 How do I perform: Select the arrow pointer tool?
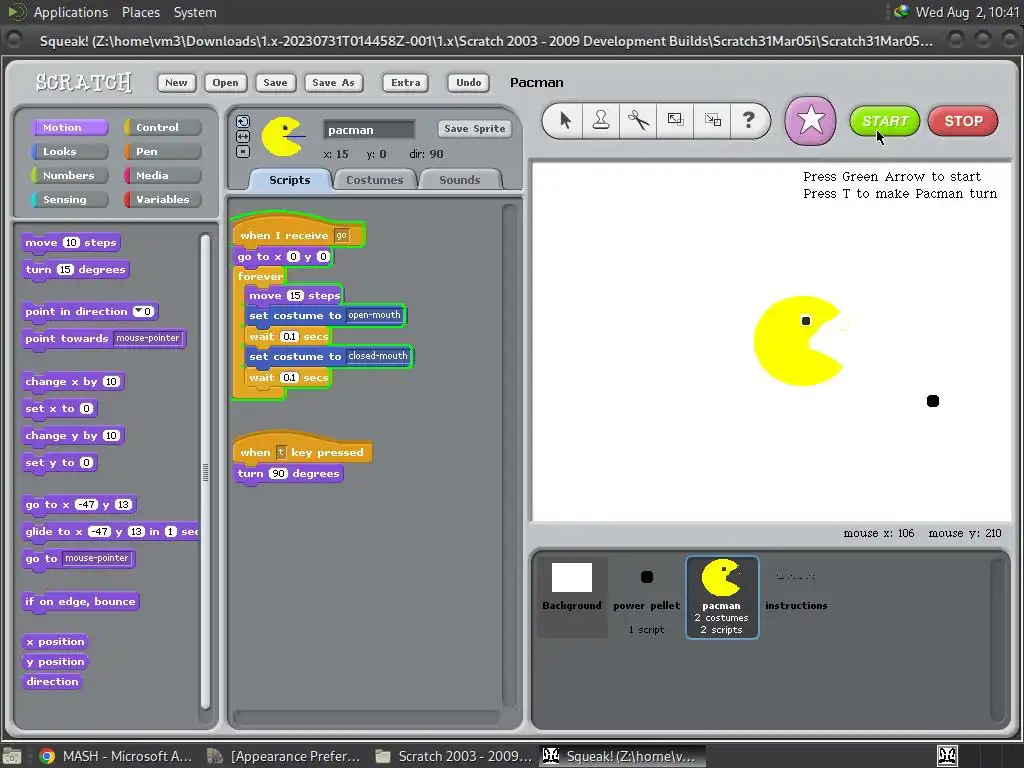tap(565, 120)
